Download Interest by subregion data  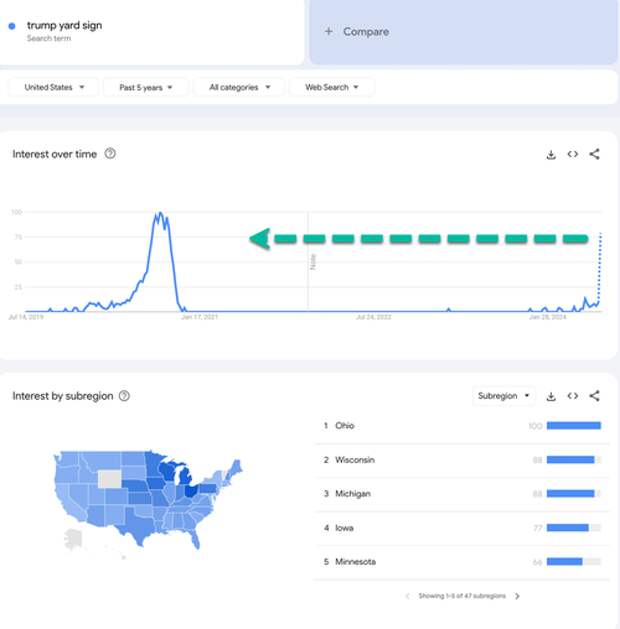[551, 396]
